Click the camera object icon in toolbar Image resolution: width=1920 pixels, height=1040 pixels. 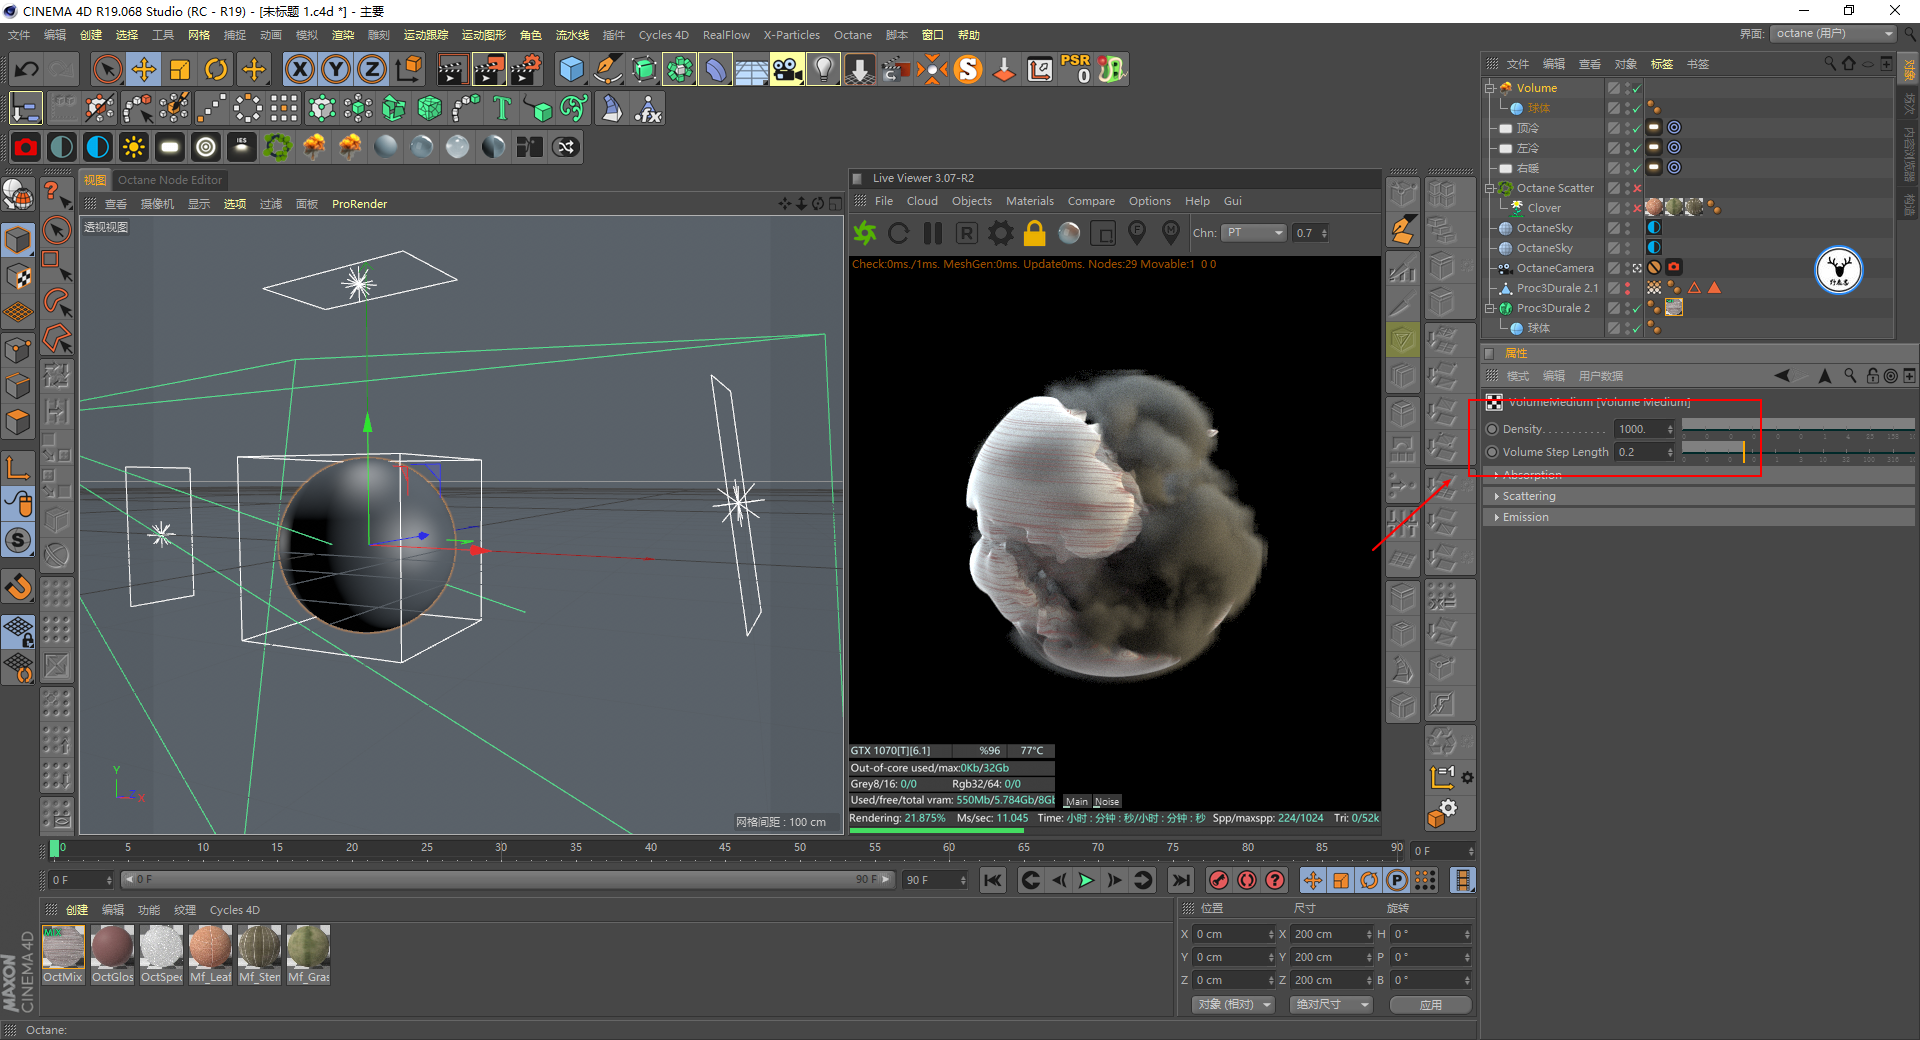tap(786, 69)
